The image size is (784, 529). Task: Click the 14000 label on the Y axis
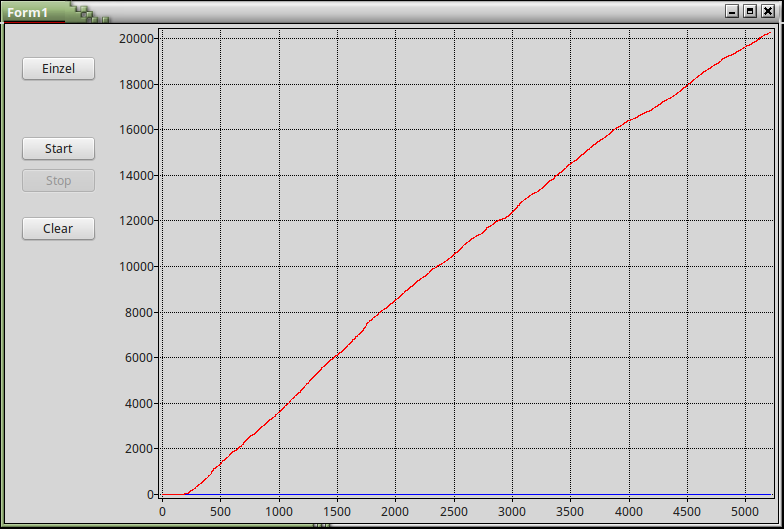(135, 176)
